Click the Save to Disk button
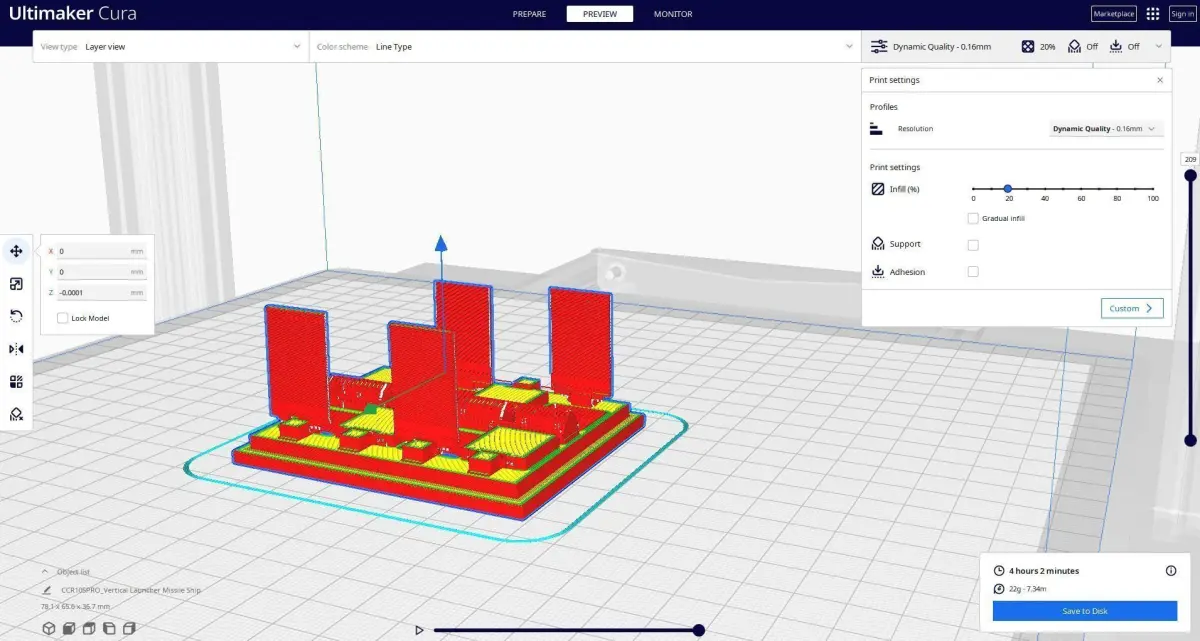Viewport: 1200px width, 641px height. tap(1085, 611)
